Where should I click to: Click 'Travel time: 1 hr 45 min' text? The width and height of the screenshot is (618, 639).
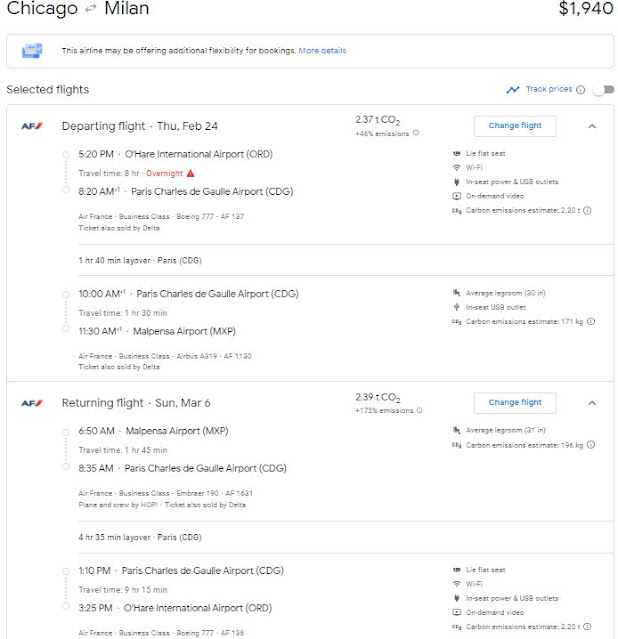(123, 450)
